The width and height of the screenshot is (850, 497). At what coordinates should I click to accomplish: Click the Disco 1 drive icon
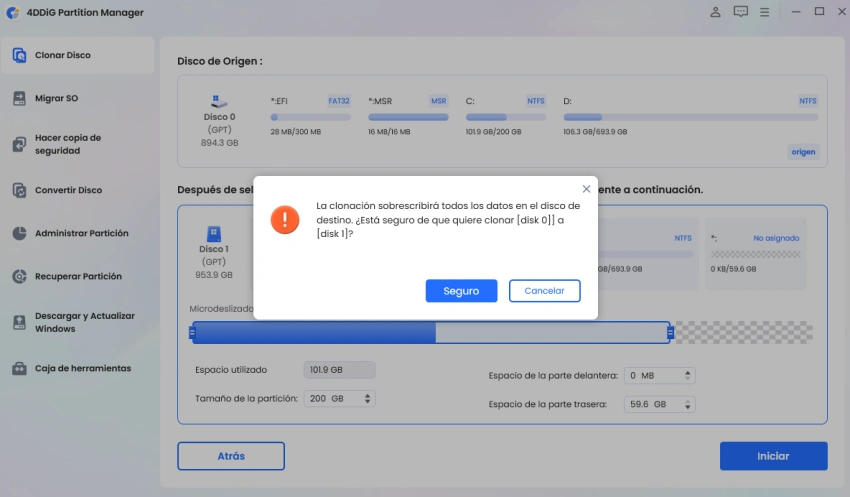coord(214,234)
